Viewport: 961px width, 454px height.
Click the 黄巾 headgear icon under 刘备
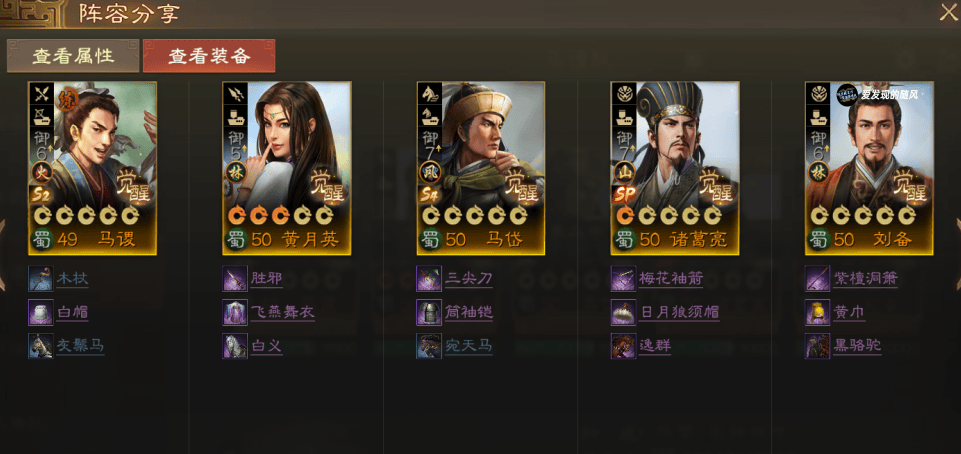pos(818,312)
